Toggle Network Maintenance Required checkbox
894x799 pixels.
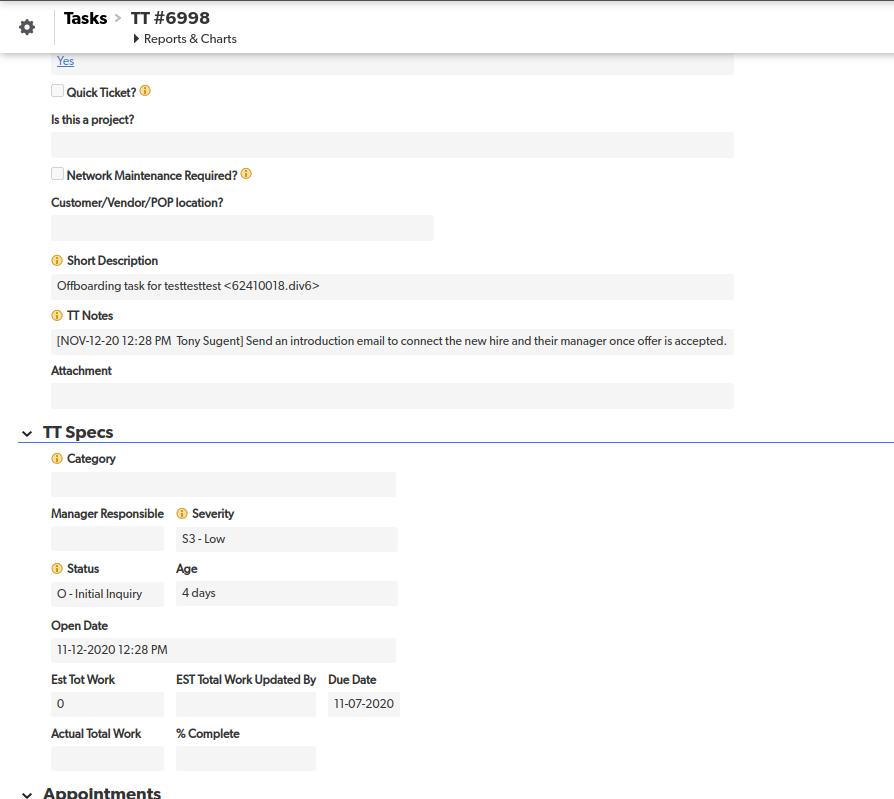(x=57, y=174)
